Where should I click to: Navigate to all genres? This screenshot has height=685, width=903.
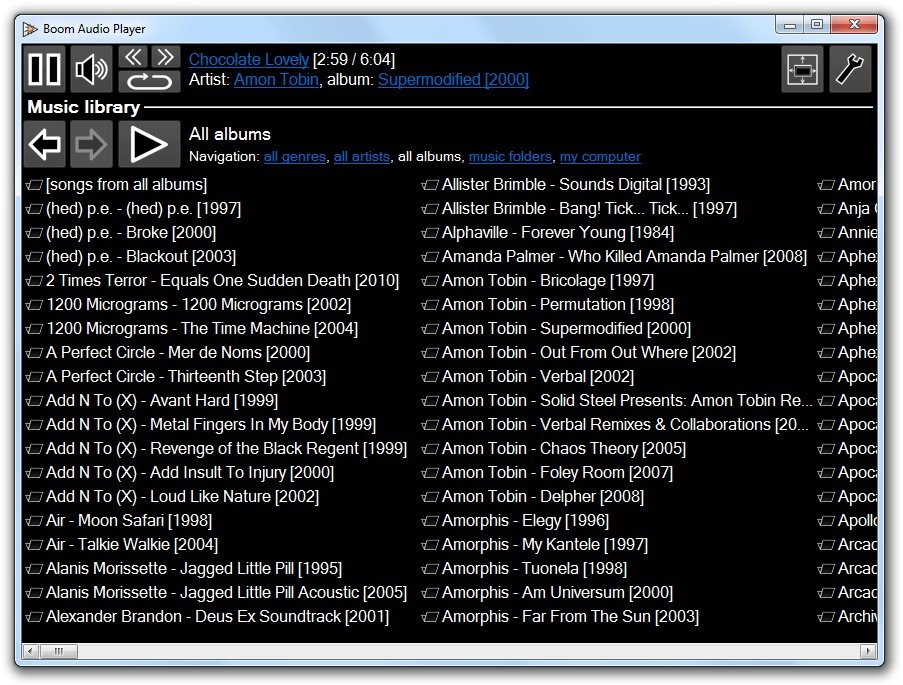click(x=295, y=157)
